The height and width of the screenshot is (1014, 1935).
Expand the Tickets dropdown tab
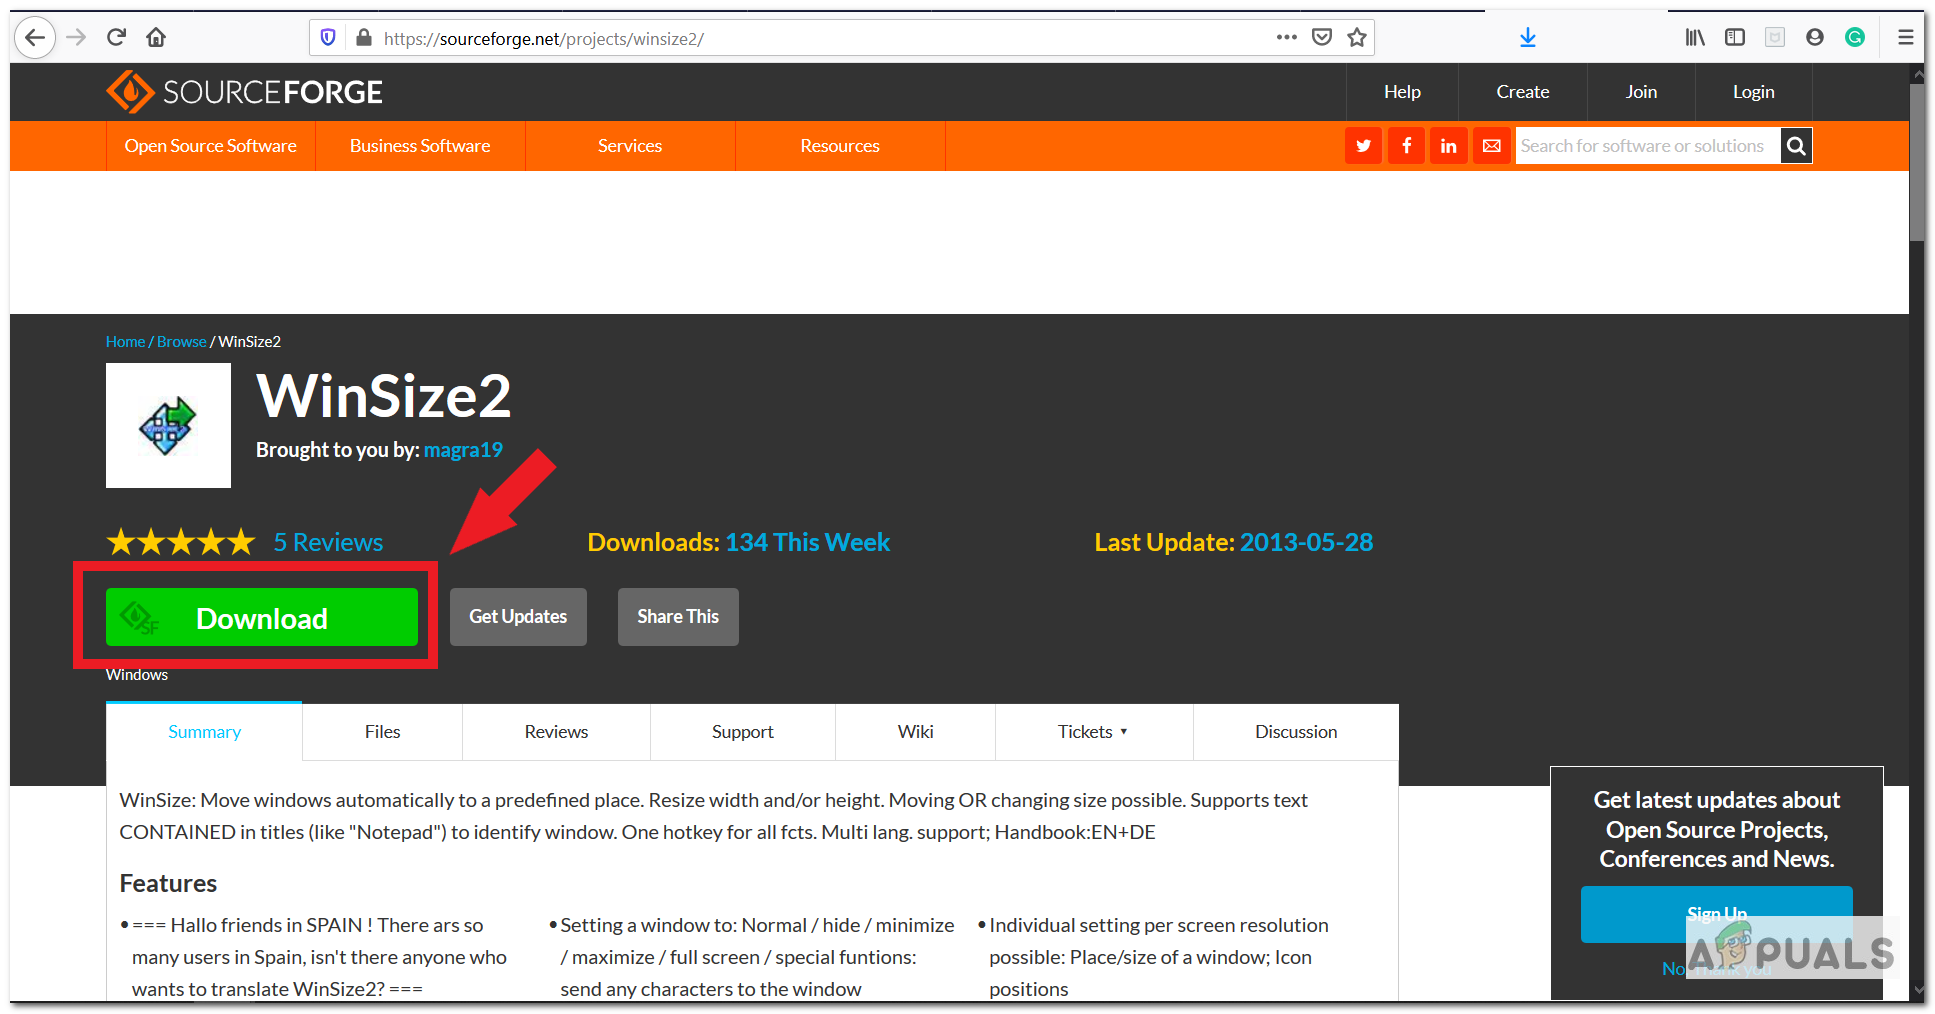[x=1093, y=732]
